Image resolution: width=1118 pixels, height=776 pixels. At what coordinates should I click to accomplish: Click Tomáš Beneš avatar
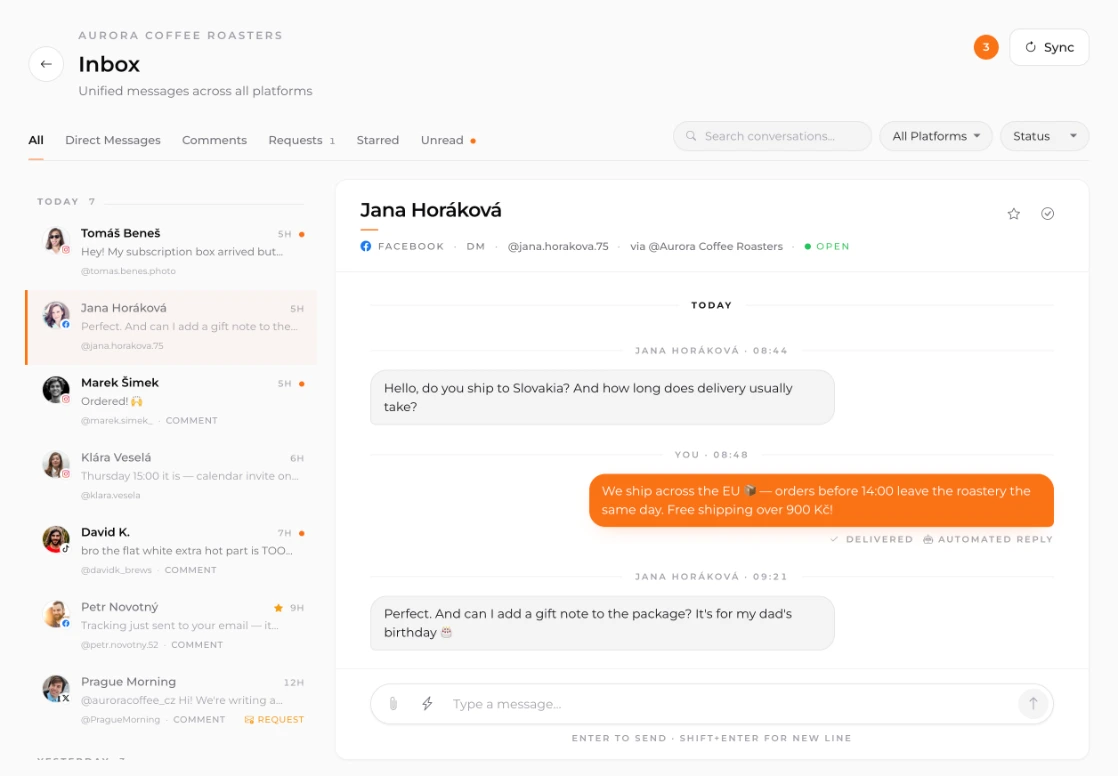(56, 240)
